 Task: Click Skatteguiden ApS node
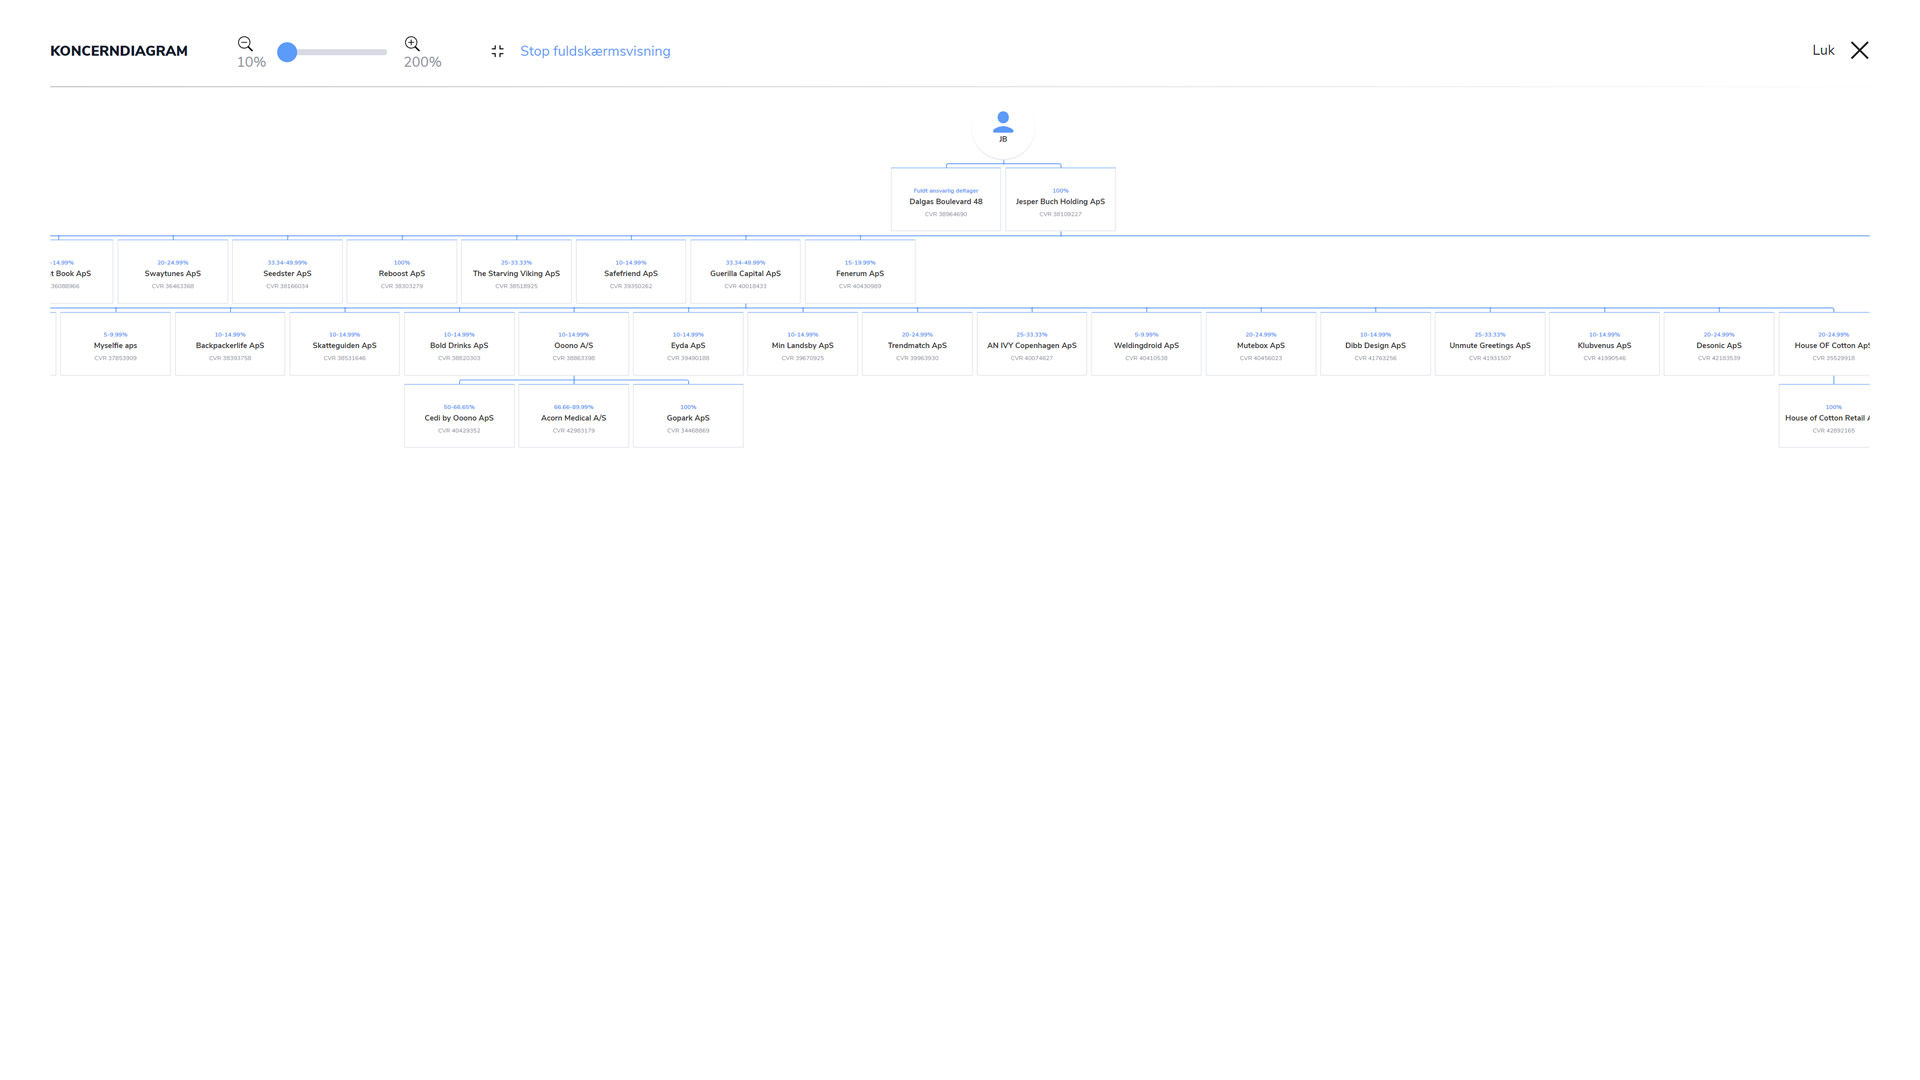(x=344, y=344)
